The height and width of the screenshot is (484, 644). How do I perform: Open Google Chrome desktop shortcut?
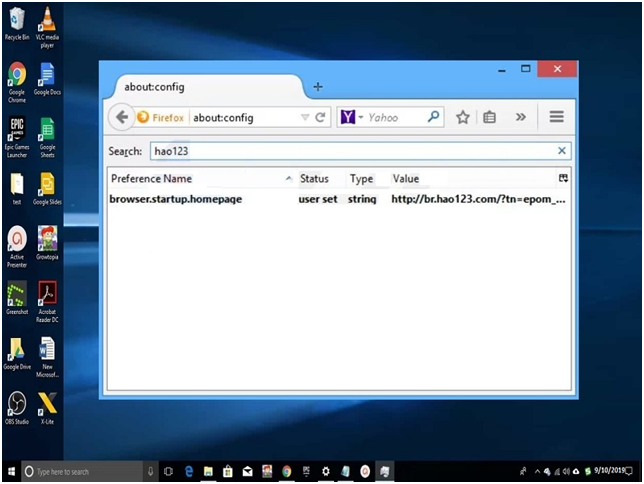coord(17,82)
